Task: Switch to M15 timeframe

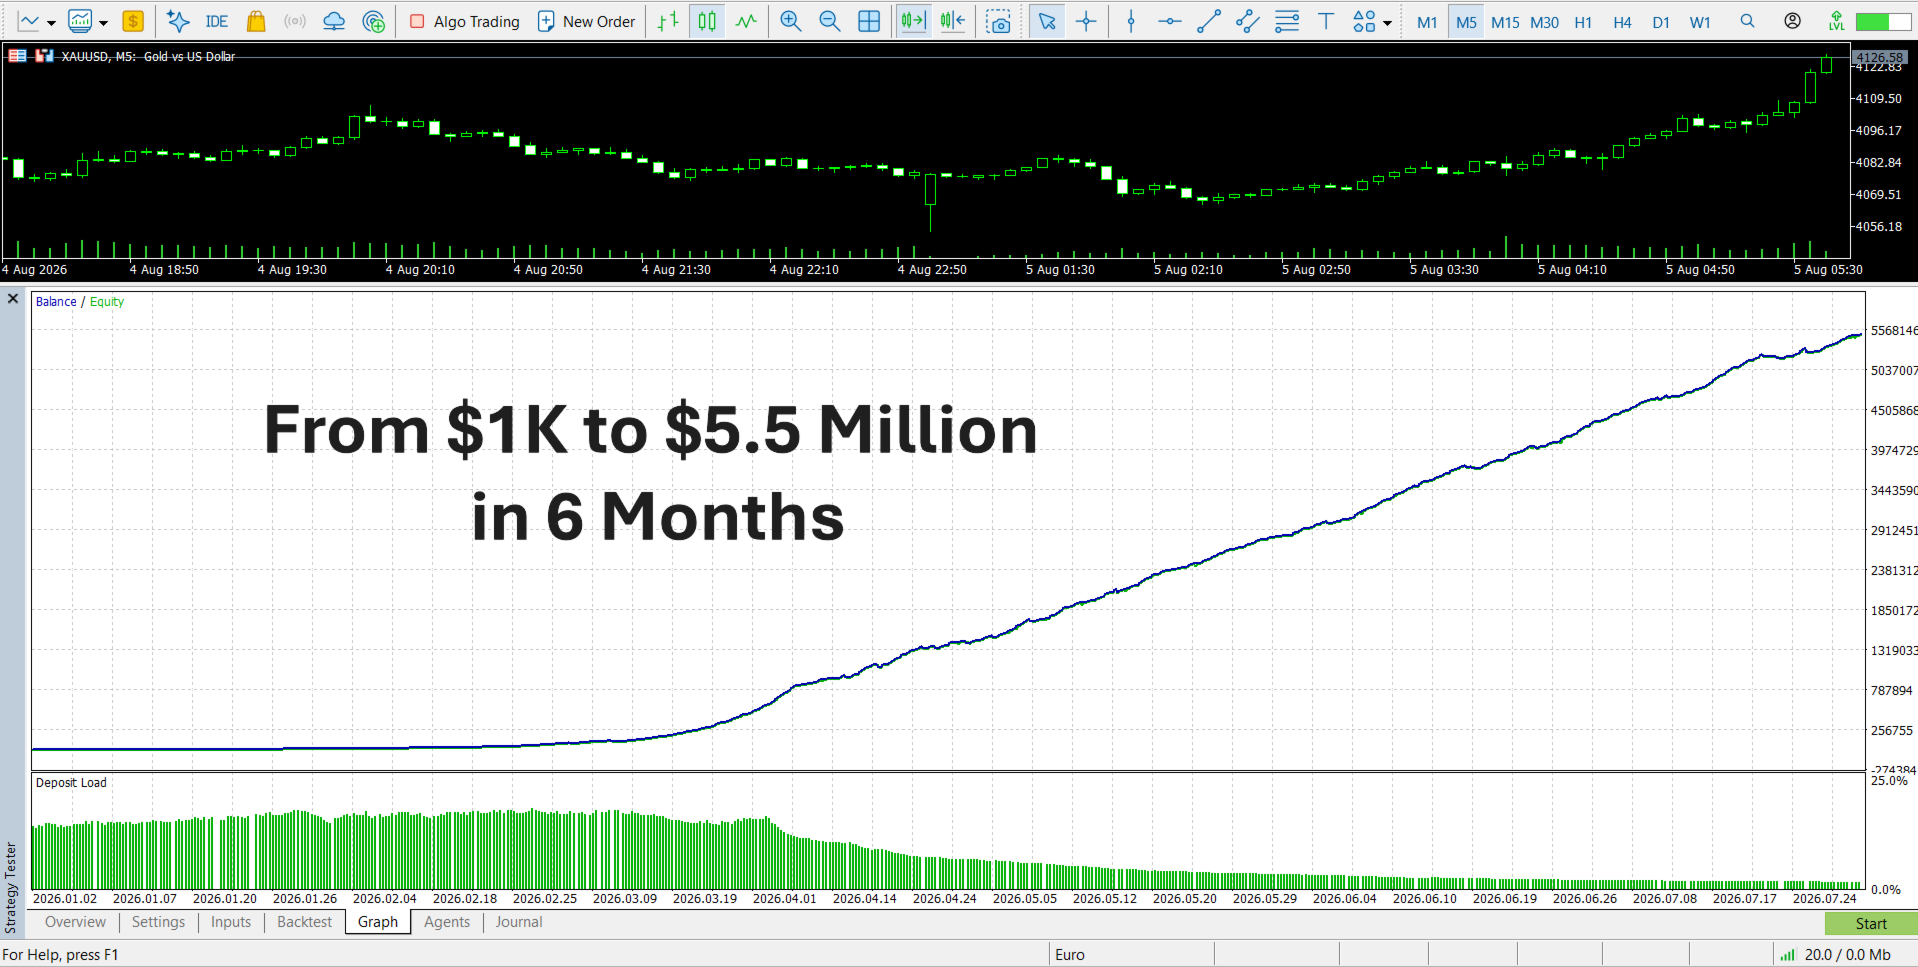Action: 1505,22
